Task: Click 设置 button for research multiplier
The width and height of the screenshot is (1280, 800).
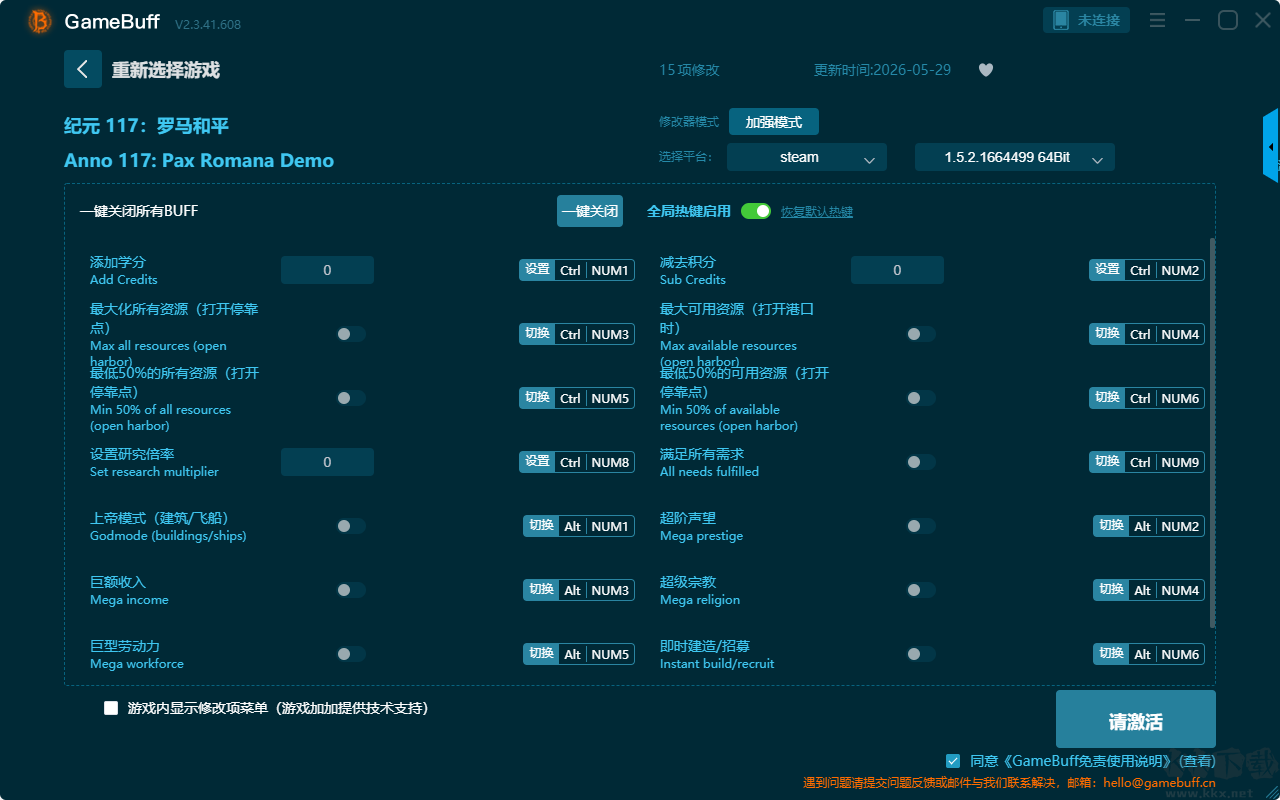Action: (537, 462)
